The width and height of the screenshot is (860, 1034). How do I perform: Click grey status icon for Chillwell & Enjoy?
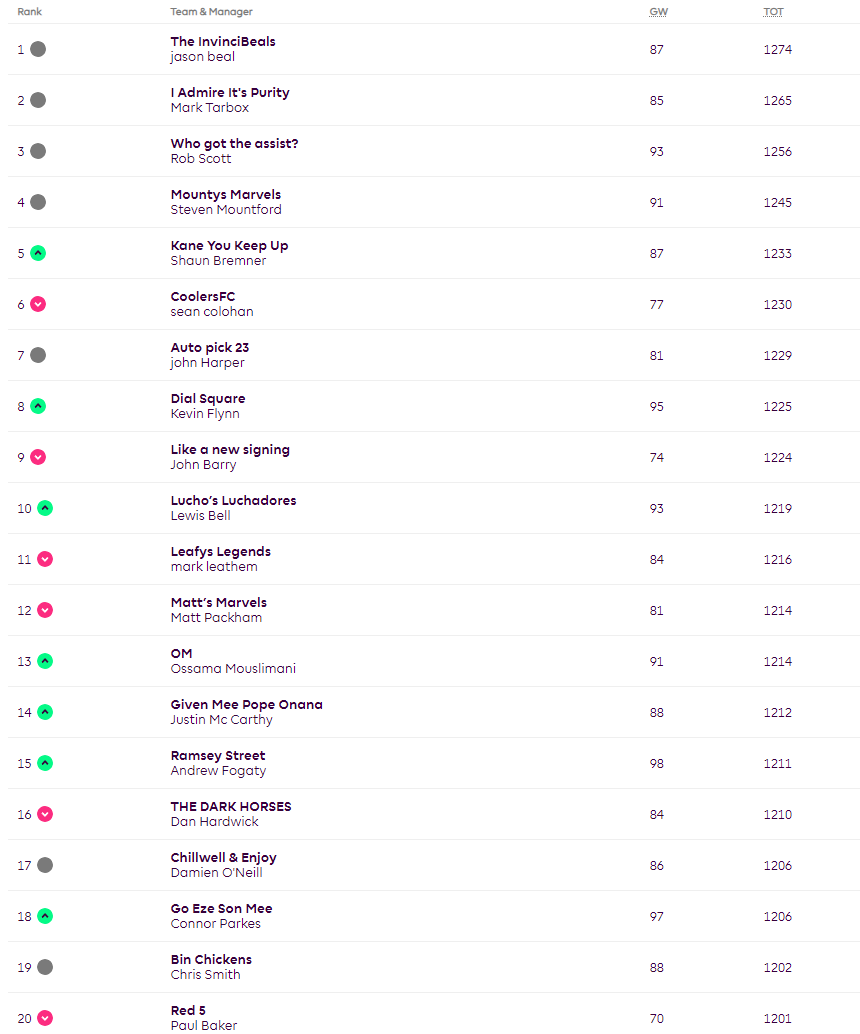click(45, 865)
